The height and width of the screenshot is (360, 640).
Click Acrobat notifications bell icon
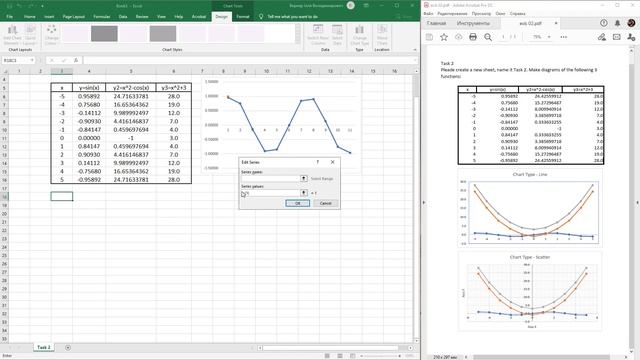click(617, 23)
